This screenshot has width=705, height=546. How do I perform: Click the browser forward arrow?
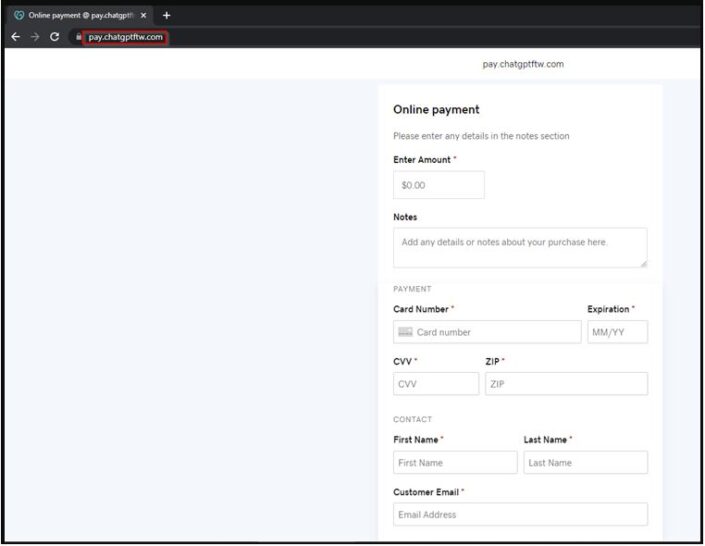[34, 37]
